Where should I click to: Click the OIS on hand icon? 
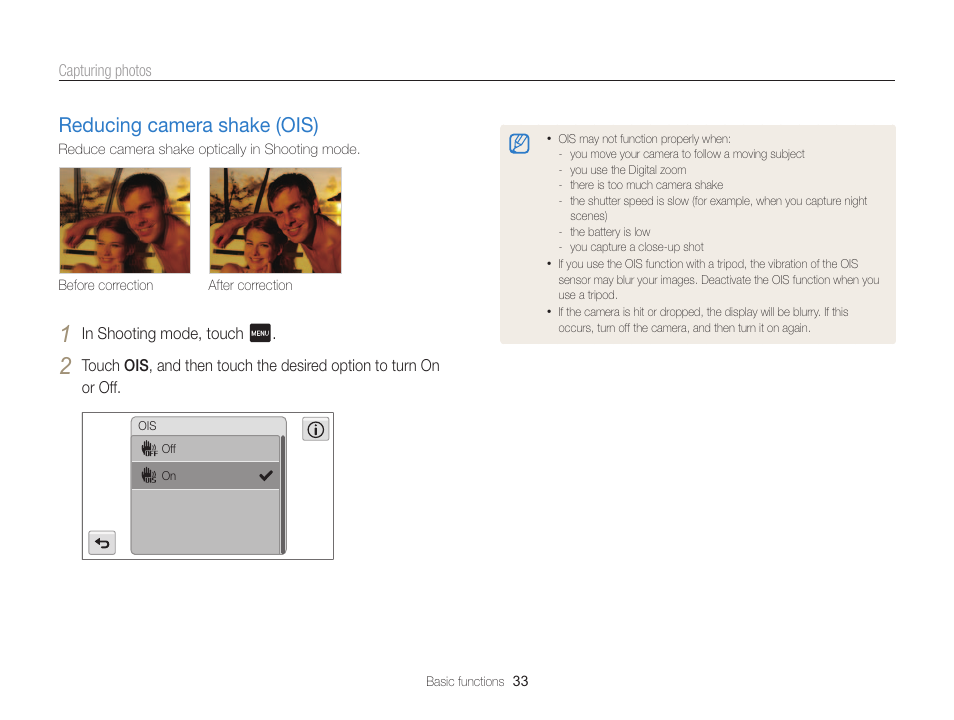click(x=149, y=475)
